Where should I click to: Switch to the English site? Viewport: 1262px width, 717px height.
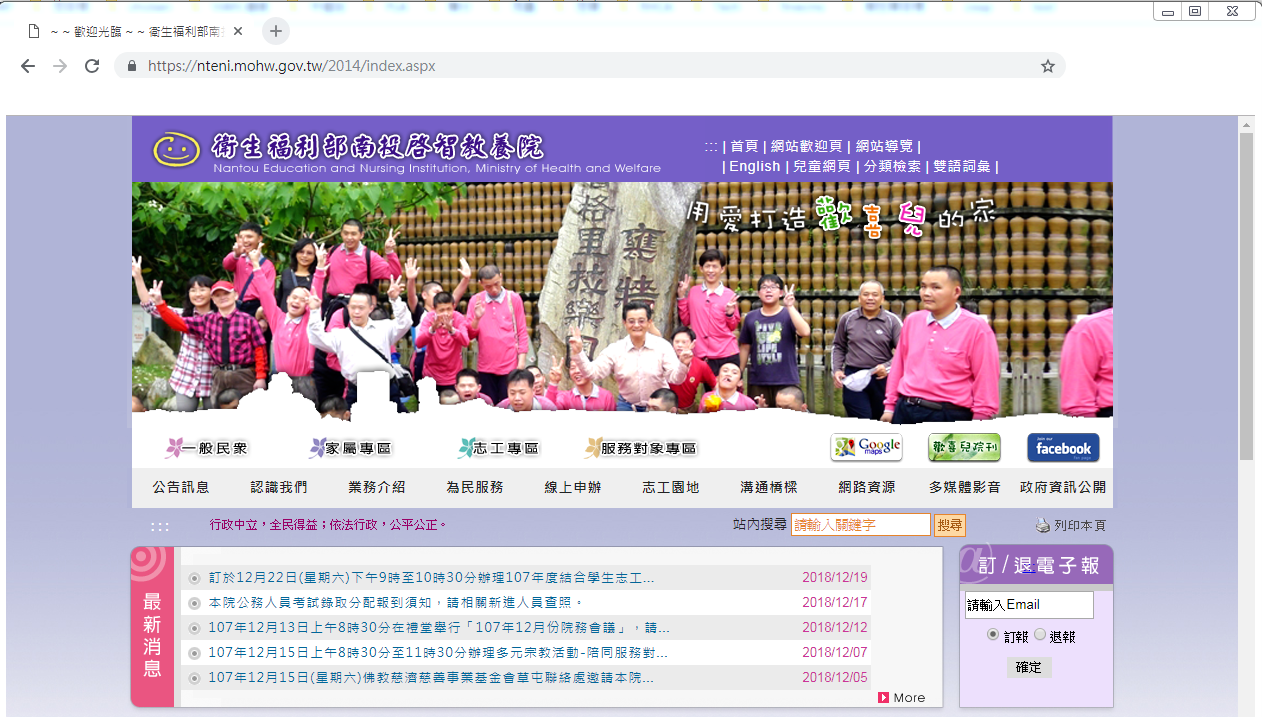pos(755,167)
